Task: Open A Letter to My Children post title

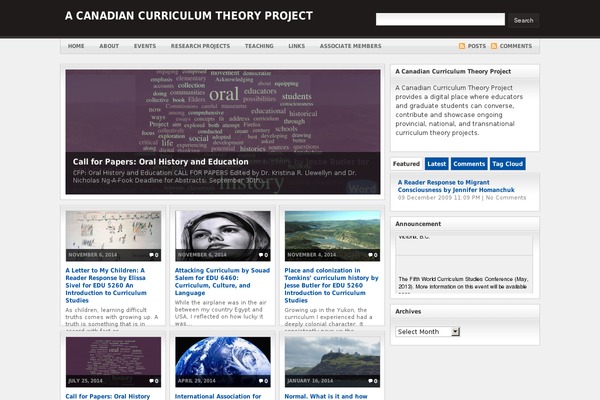Action: coord(106,285)
